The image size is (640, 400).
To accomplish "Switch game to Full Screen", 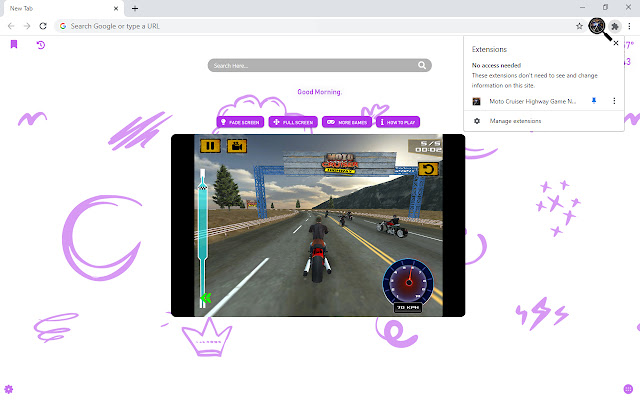I will pyautogui.click(x=293, y=122).
